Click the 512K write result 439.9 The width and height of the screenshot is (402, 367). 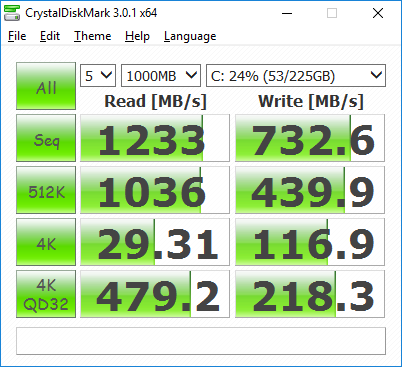(x=310, y=190)
